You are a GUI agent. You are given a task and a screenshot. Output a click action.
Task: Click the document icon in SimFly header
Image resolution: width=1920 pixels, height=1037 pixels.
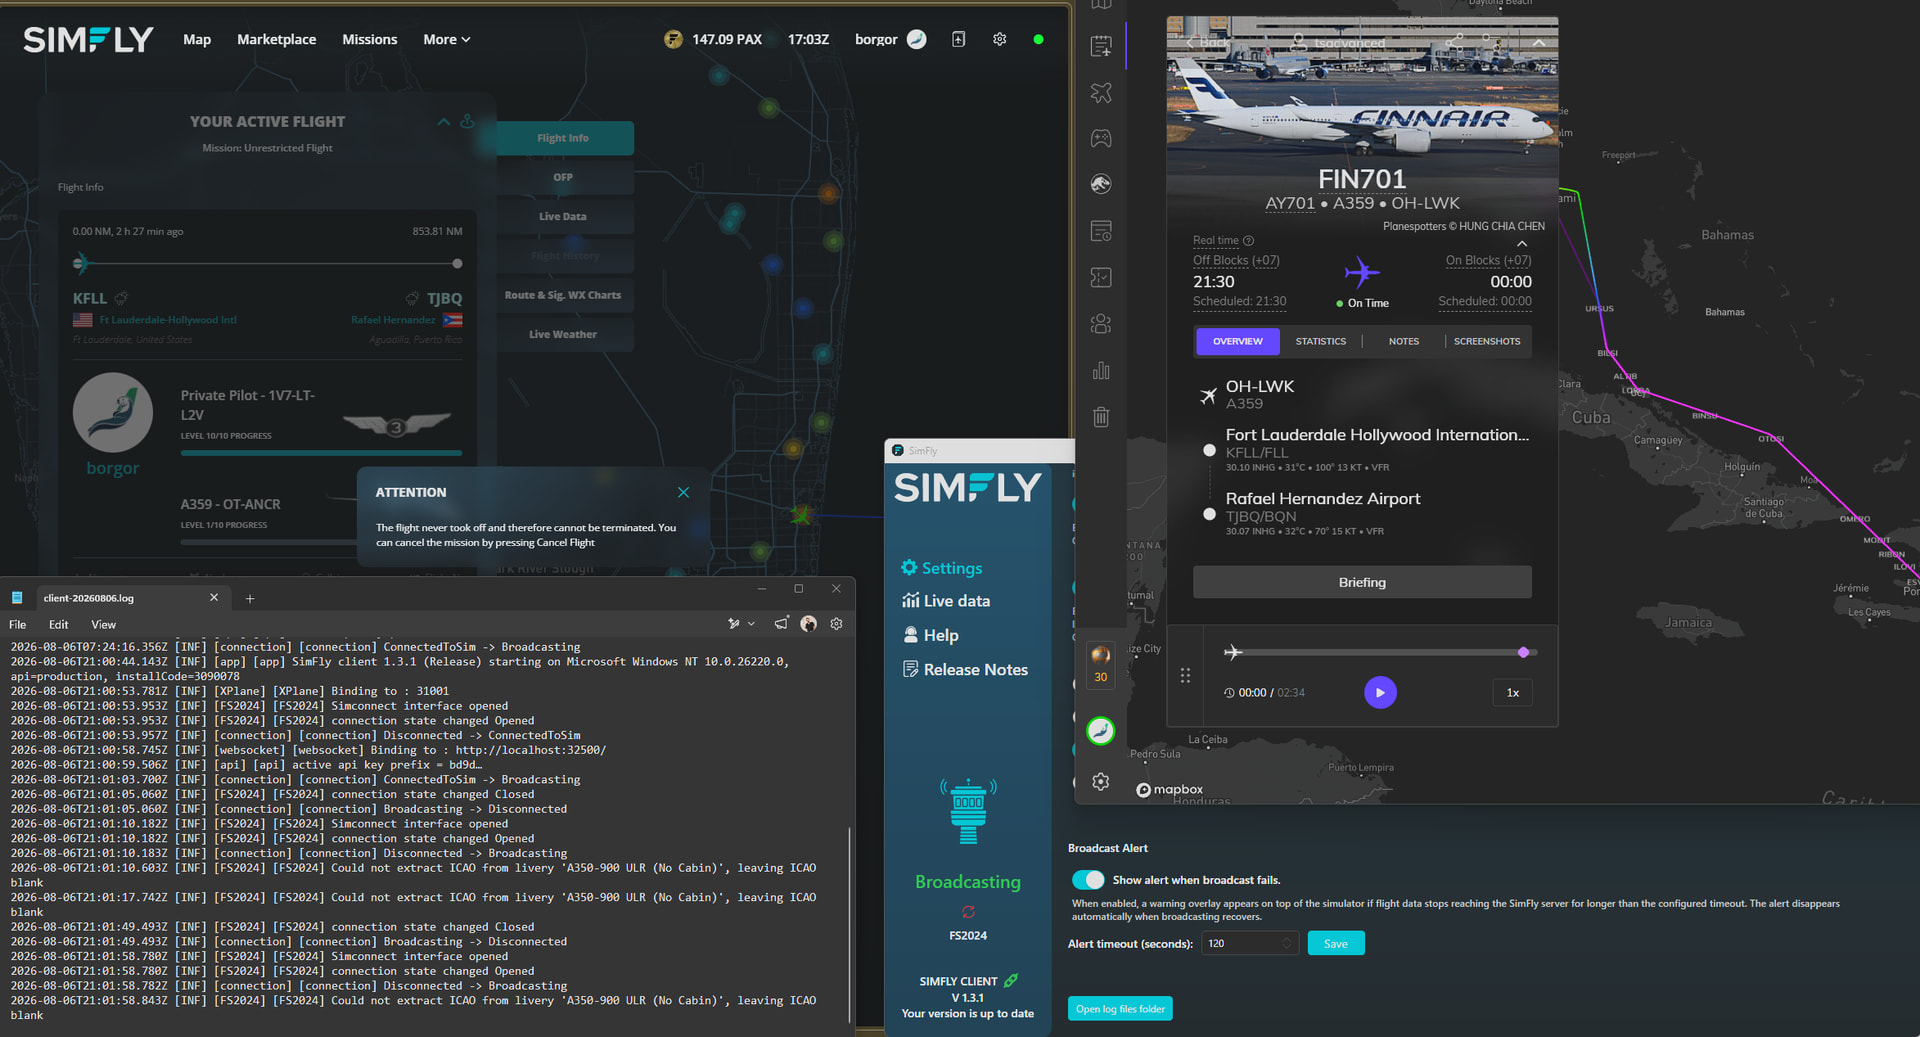tap(958, 39)
